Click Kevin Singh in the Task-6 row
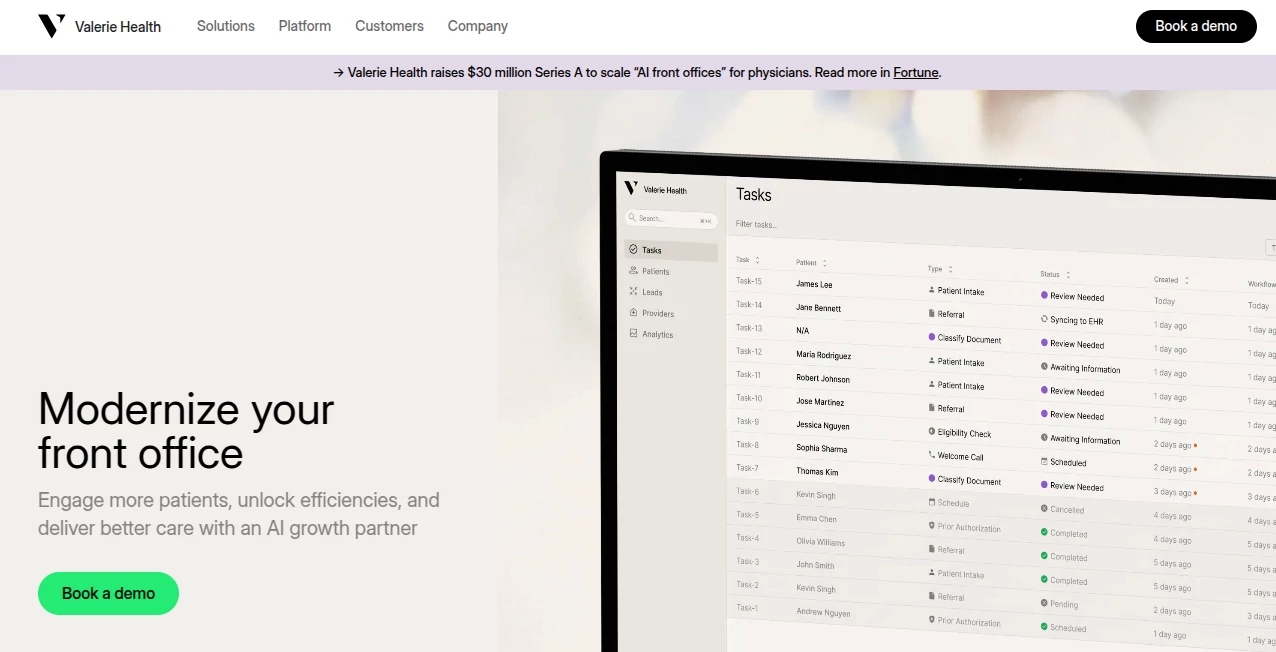The image size is (1276, 652). coord(816,495)
